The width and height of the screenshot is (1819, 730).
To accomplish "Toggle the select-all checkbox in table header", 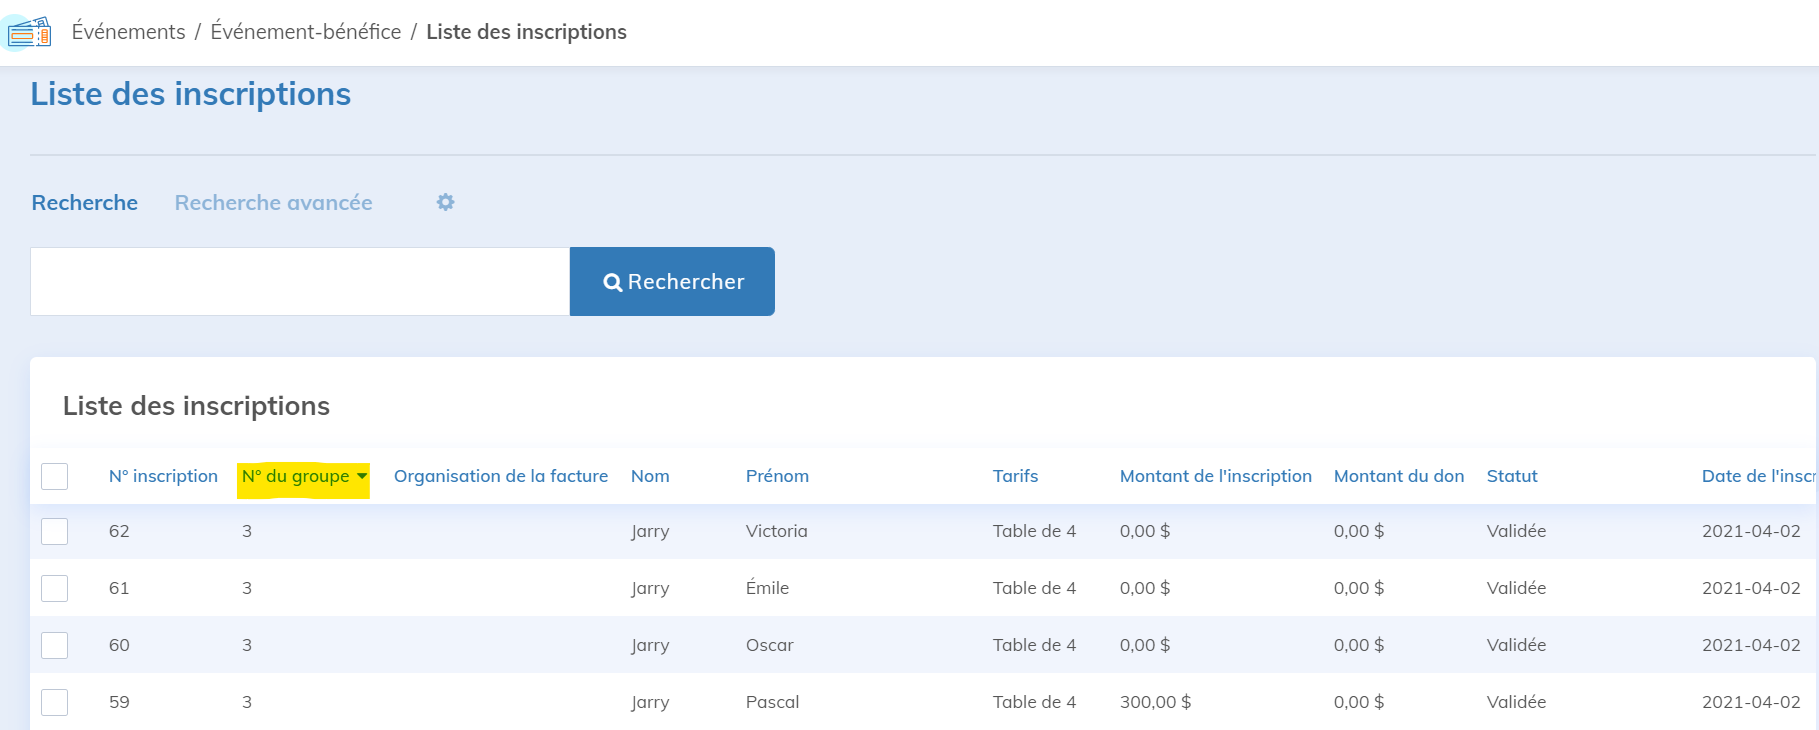I will click(x=55, y=477).
